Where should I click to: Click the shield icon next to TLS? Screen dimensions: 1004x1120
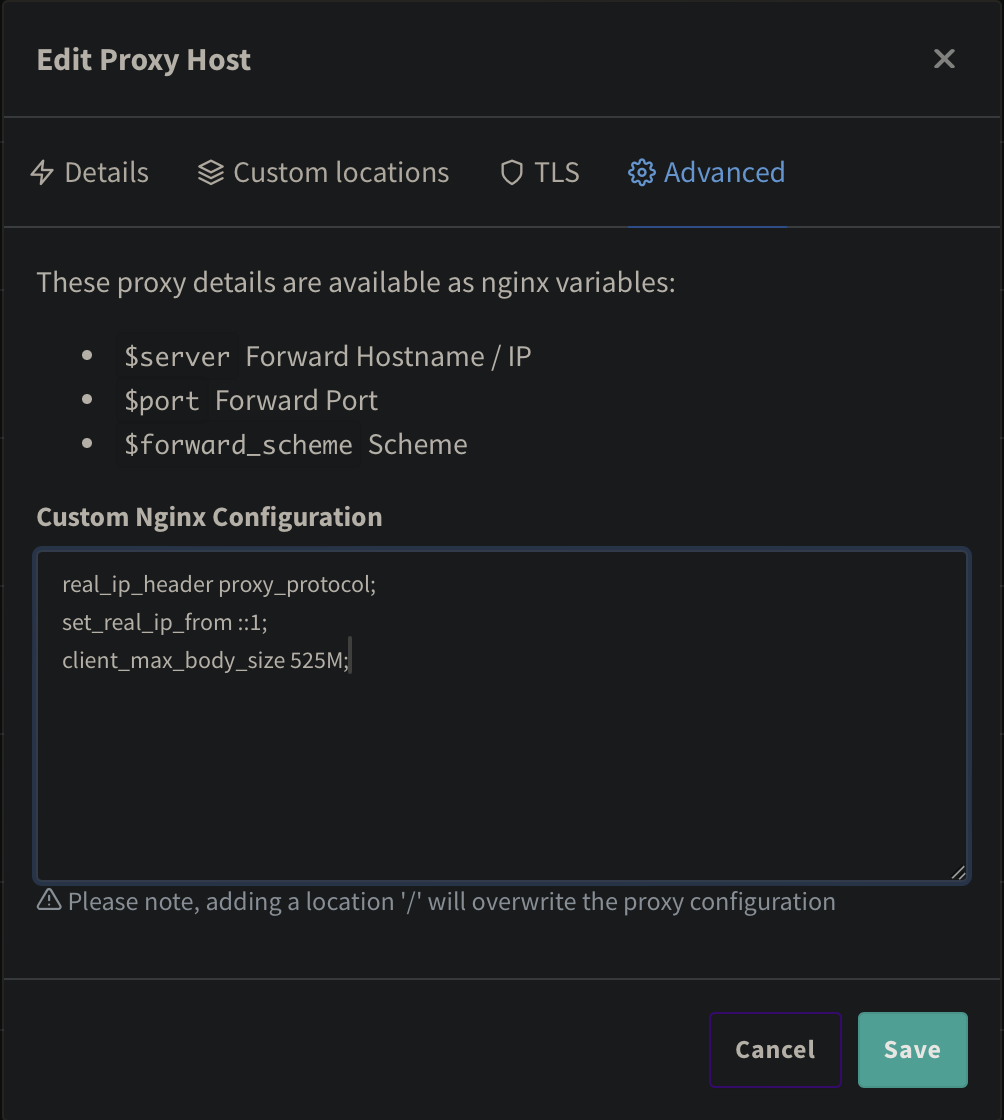(512, 173)
